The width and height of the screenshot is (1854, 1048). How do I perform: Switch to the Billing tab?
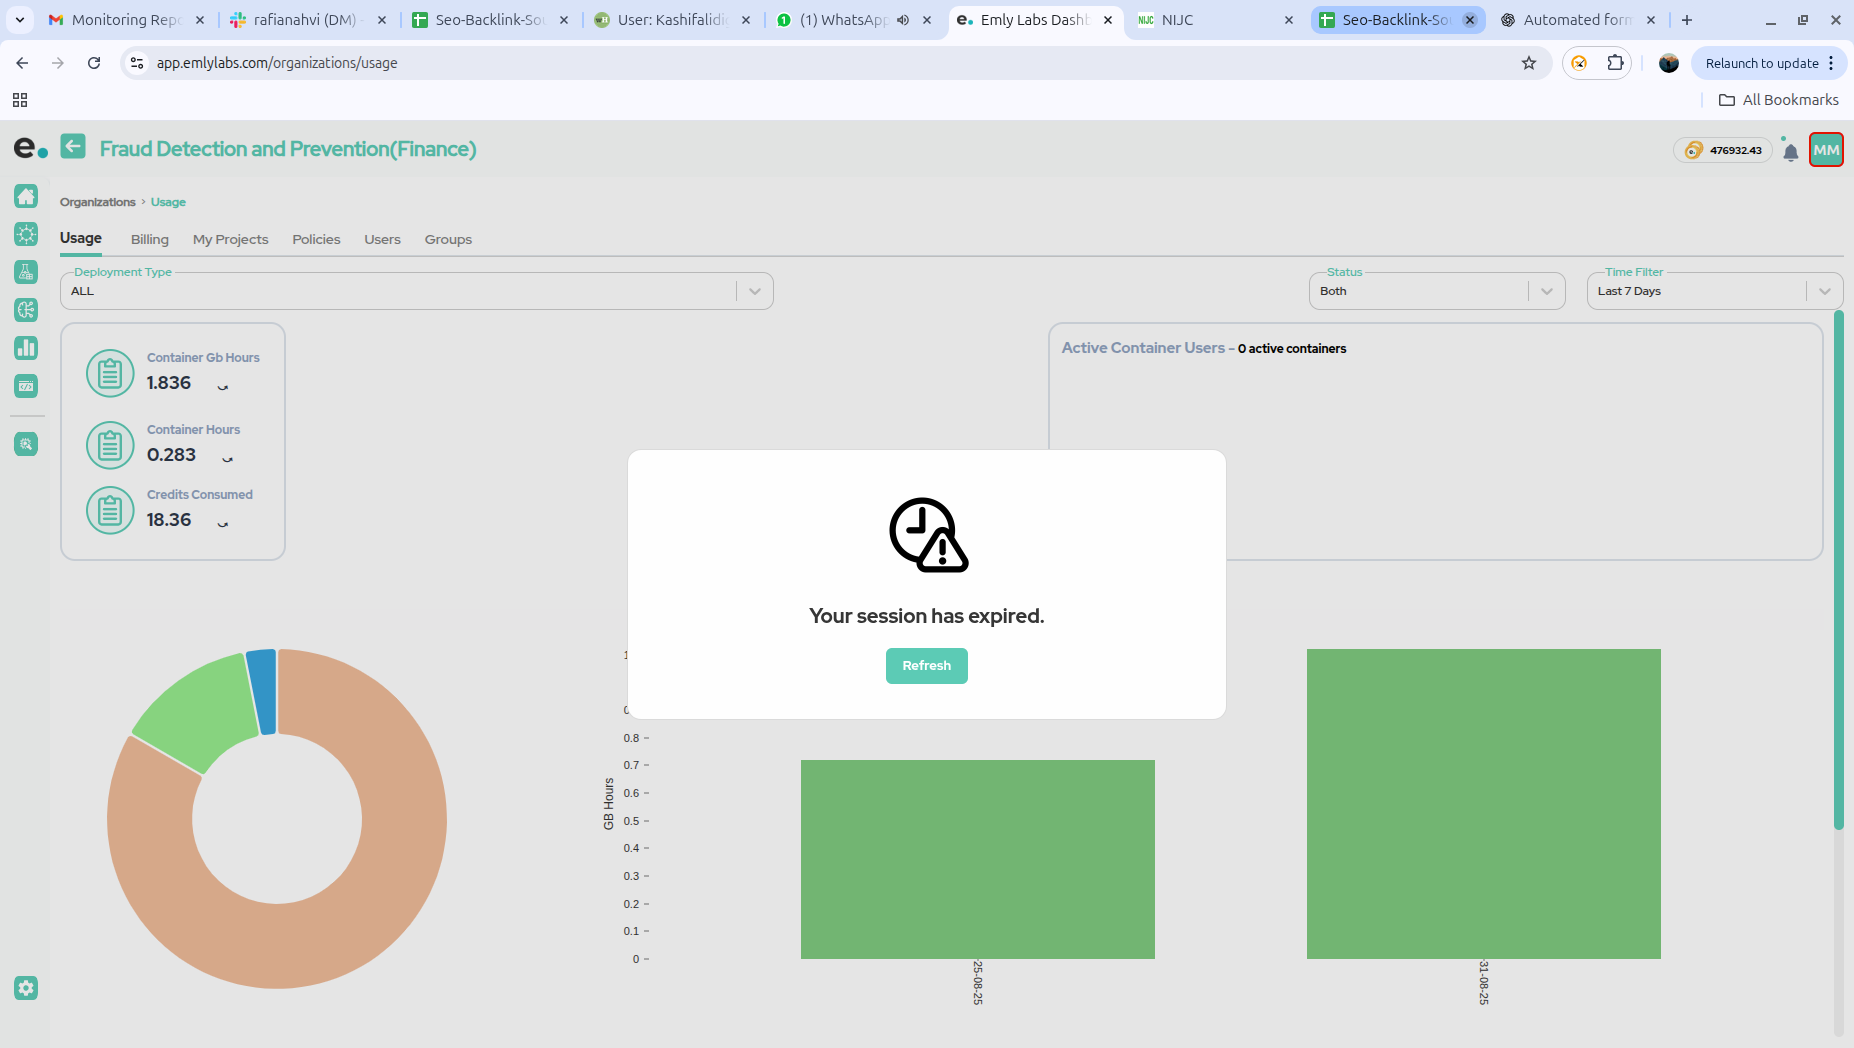(150, 239)
